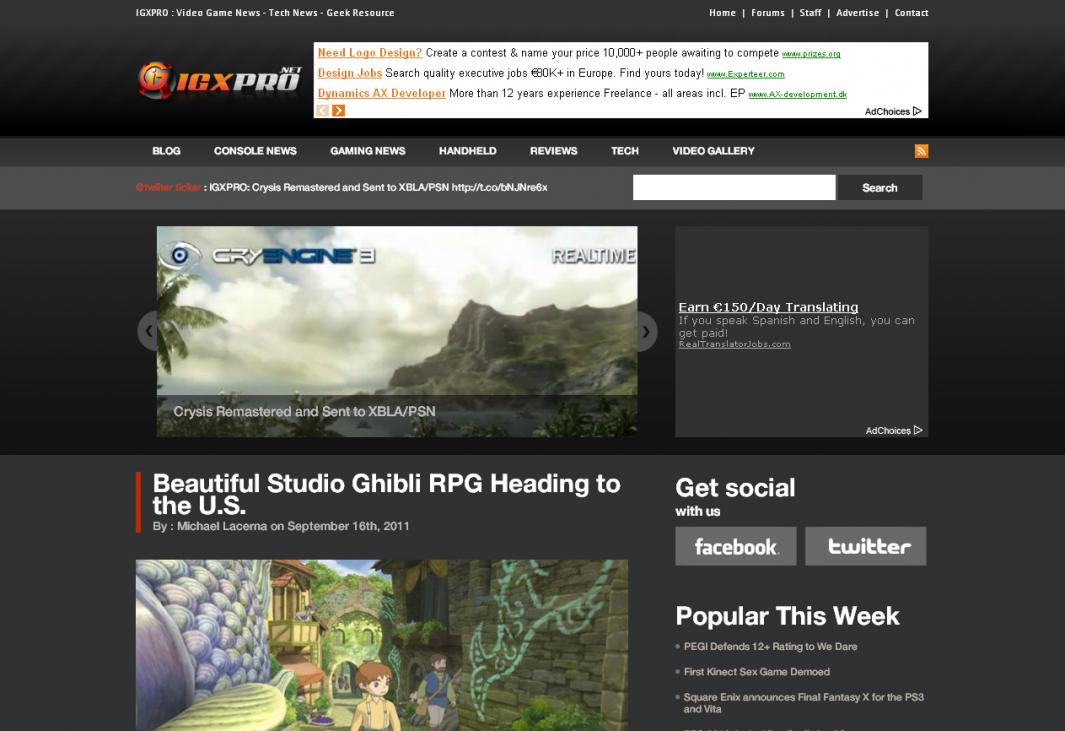Open the Video Gallery section

coord(713,151)
